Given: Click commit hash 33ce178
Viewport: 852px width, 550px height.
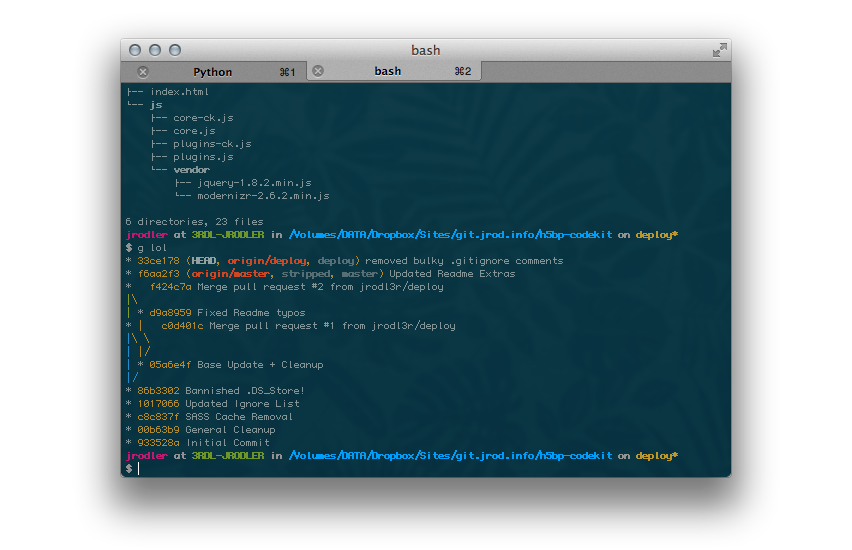Looking at the screenshot, I should tap(158, 261).
